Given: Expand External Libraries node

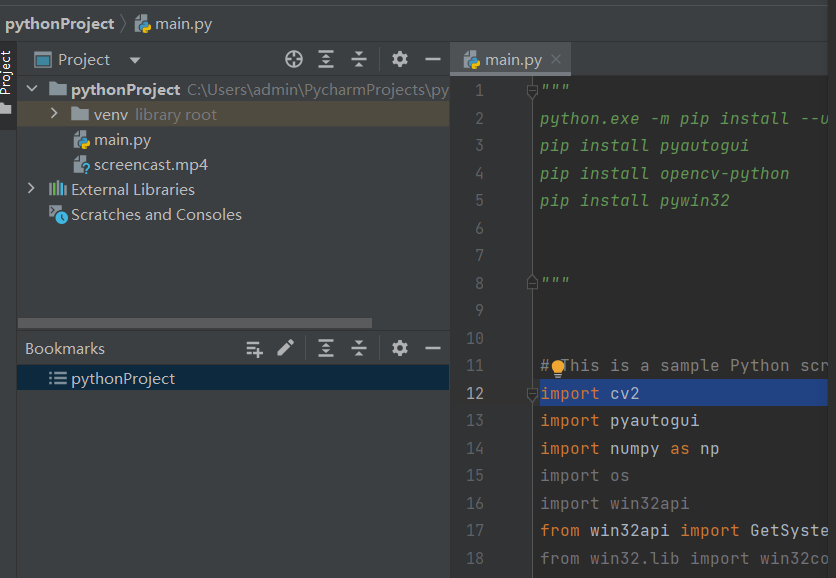Looking at the screenshot, I should coord(31,189).
